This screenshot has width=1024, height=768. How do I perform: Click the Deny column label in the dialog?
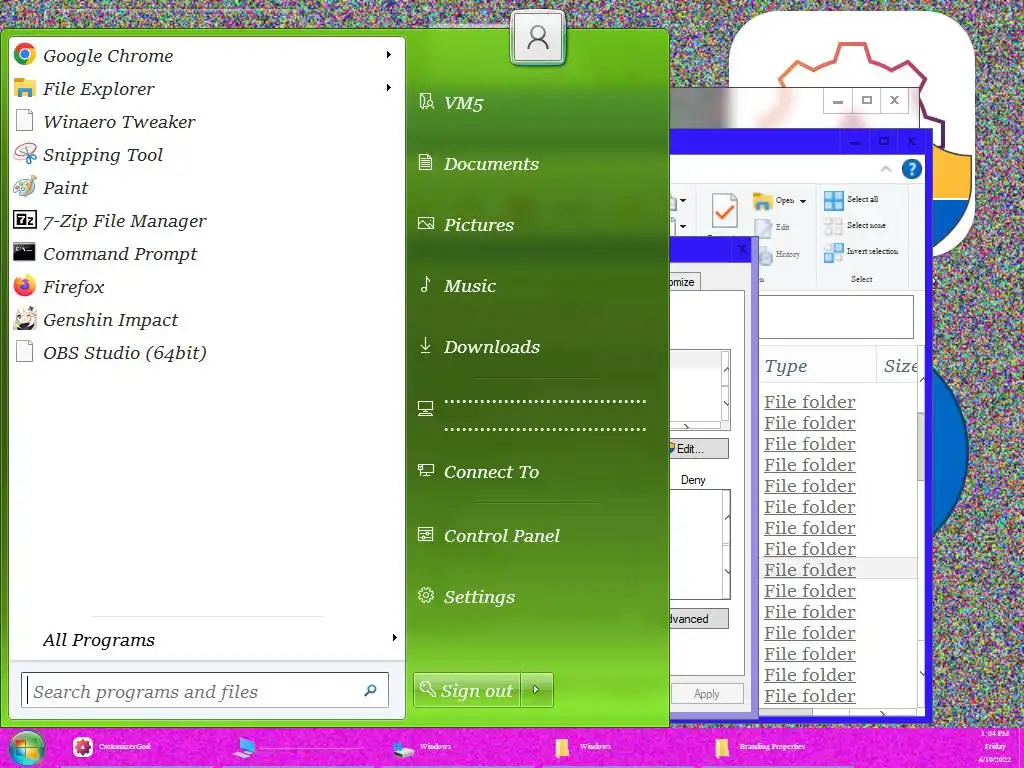693,480
